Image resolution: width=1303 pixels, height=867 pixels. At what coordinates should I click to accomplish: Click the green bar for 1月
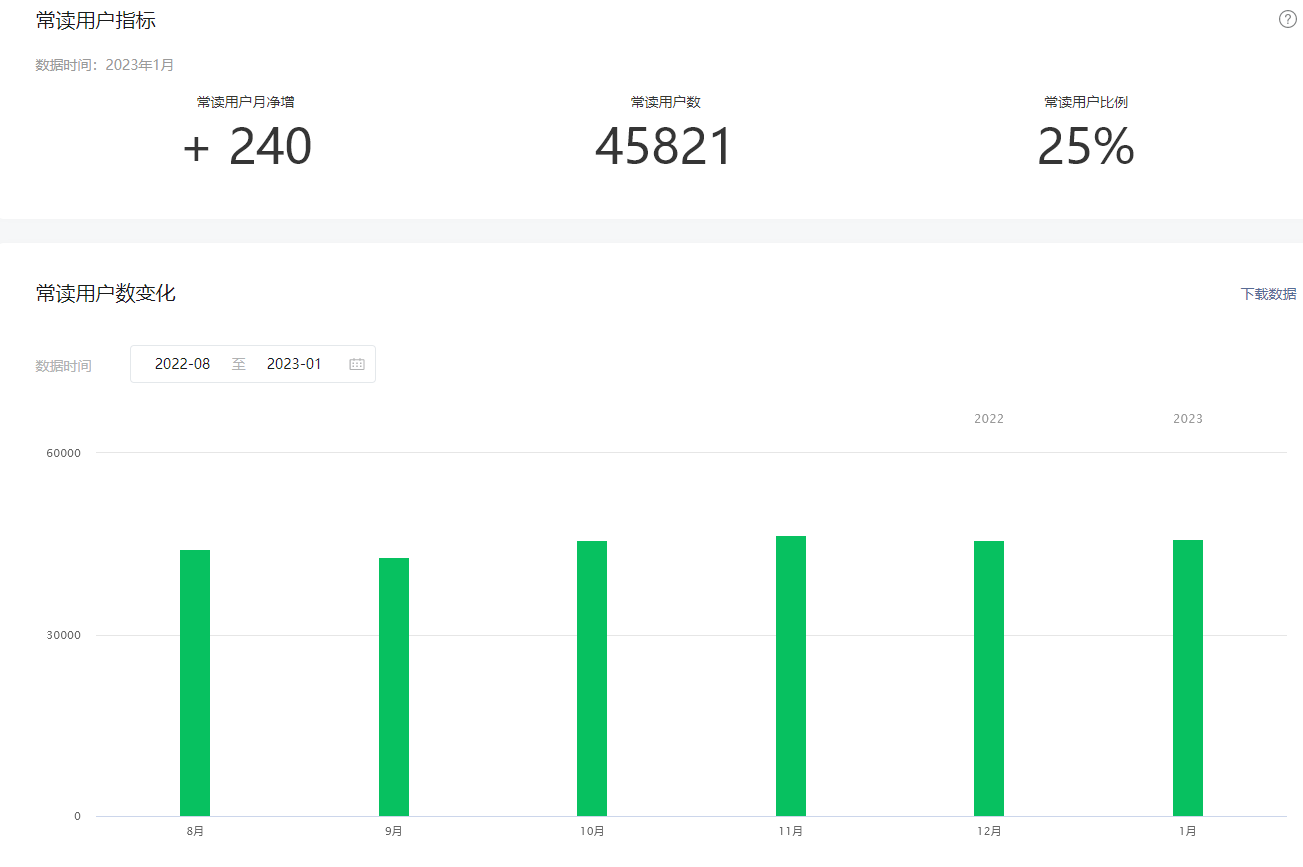1188,677
